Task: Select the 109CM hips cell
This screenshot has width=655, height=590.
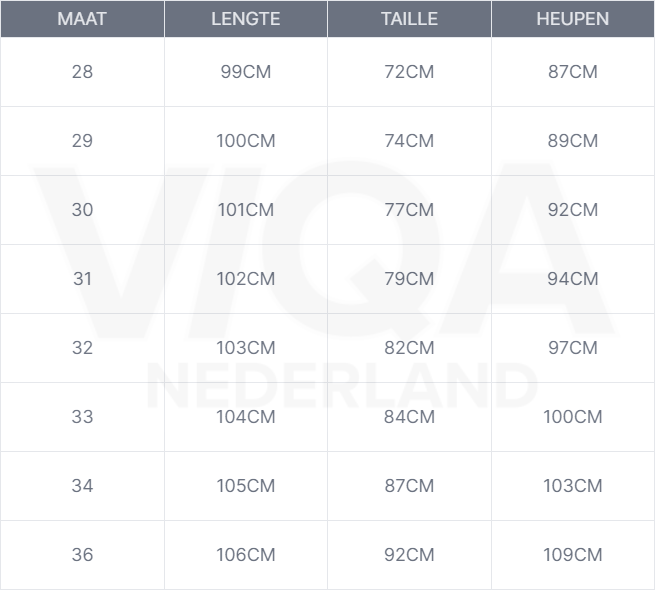Action: tap(572, 555)
